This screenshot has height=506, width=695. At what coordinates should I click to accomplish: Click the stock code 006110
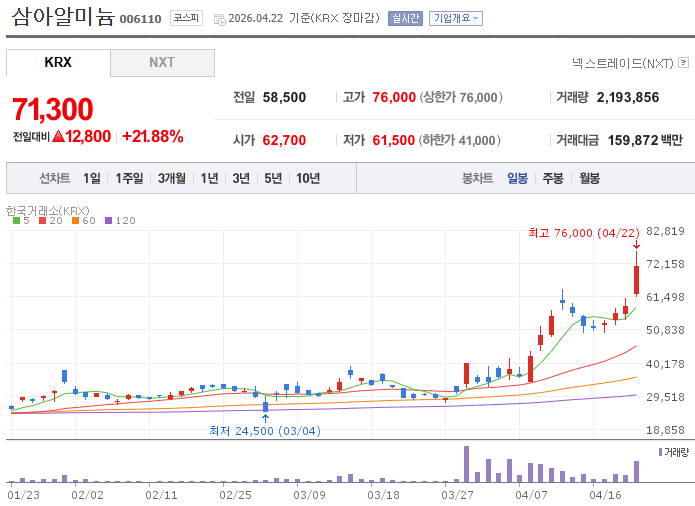[141, 19]
